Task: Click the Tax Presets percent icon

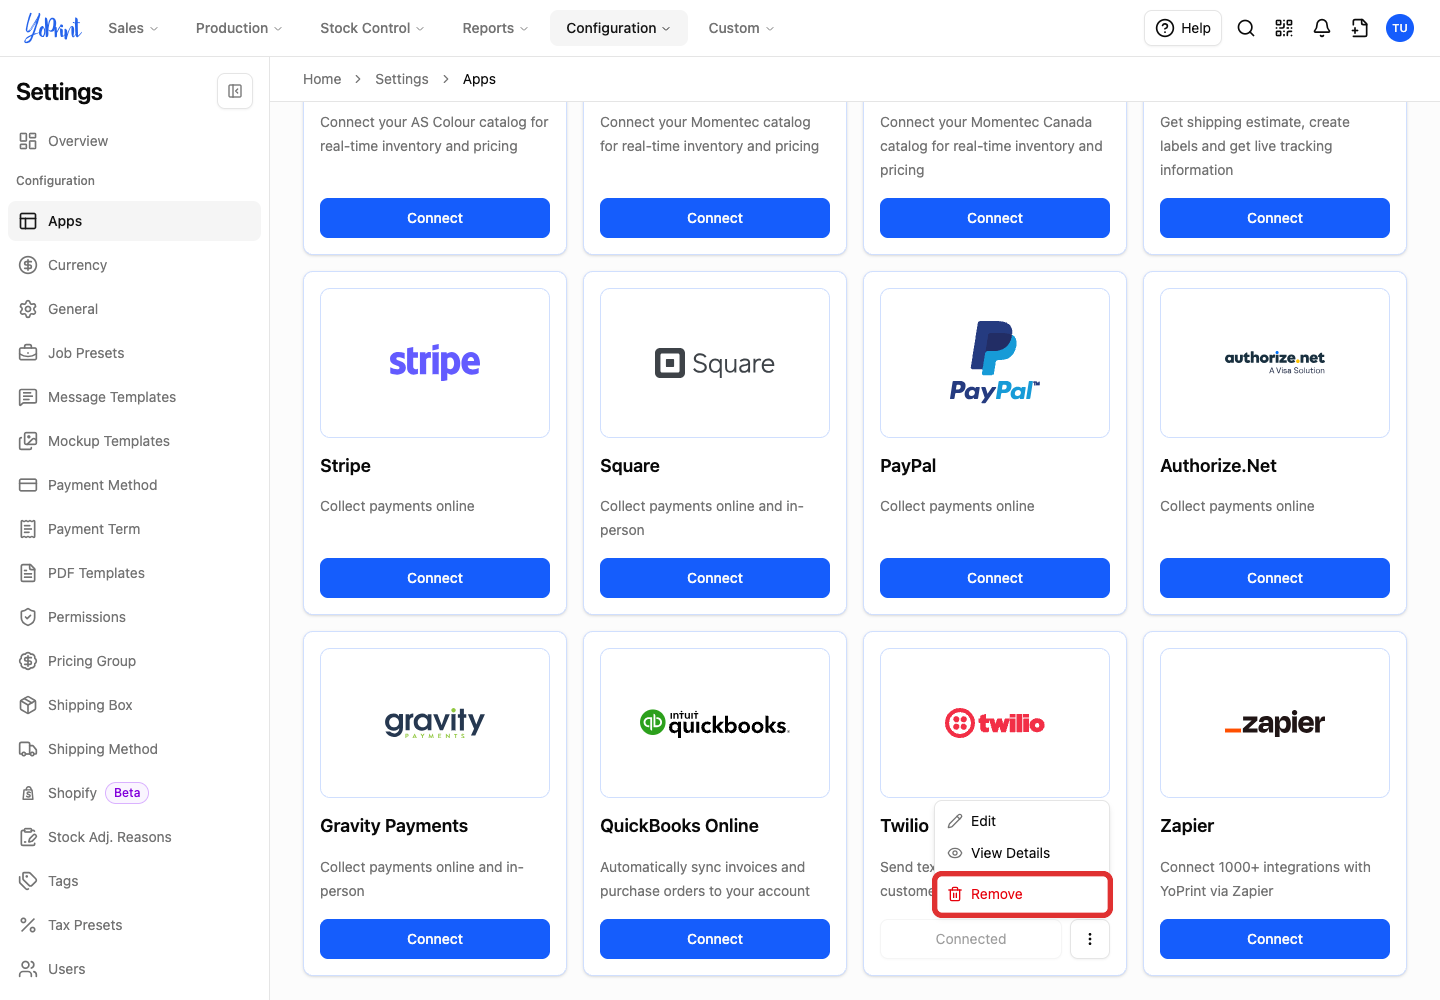Action: click(28, 925)
